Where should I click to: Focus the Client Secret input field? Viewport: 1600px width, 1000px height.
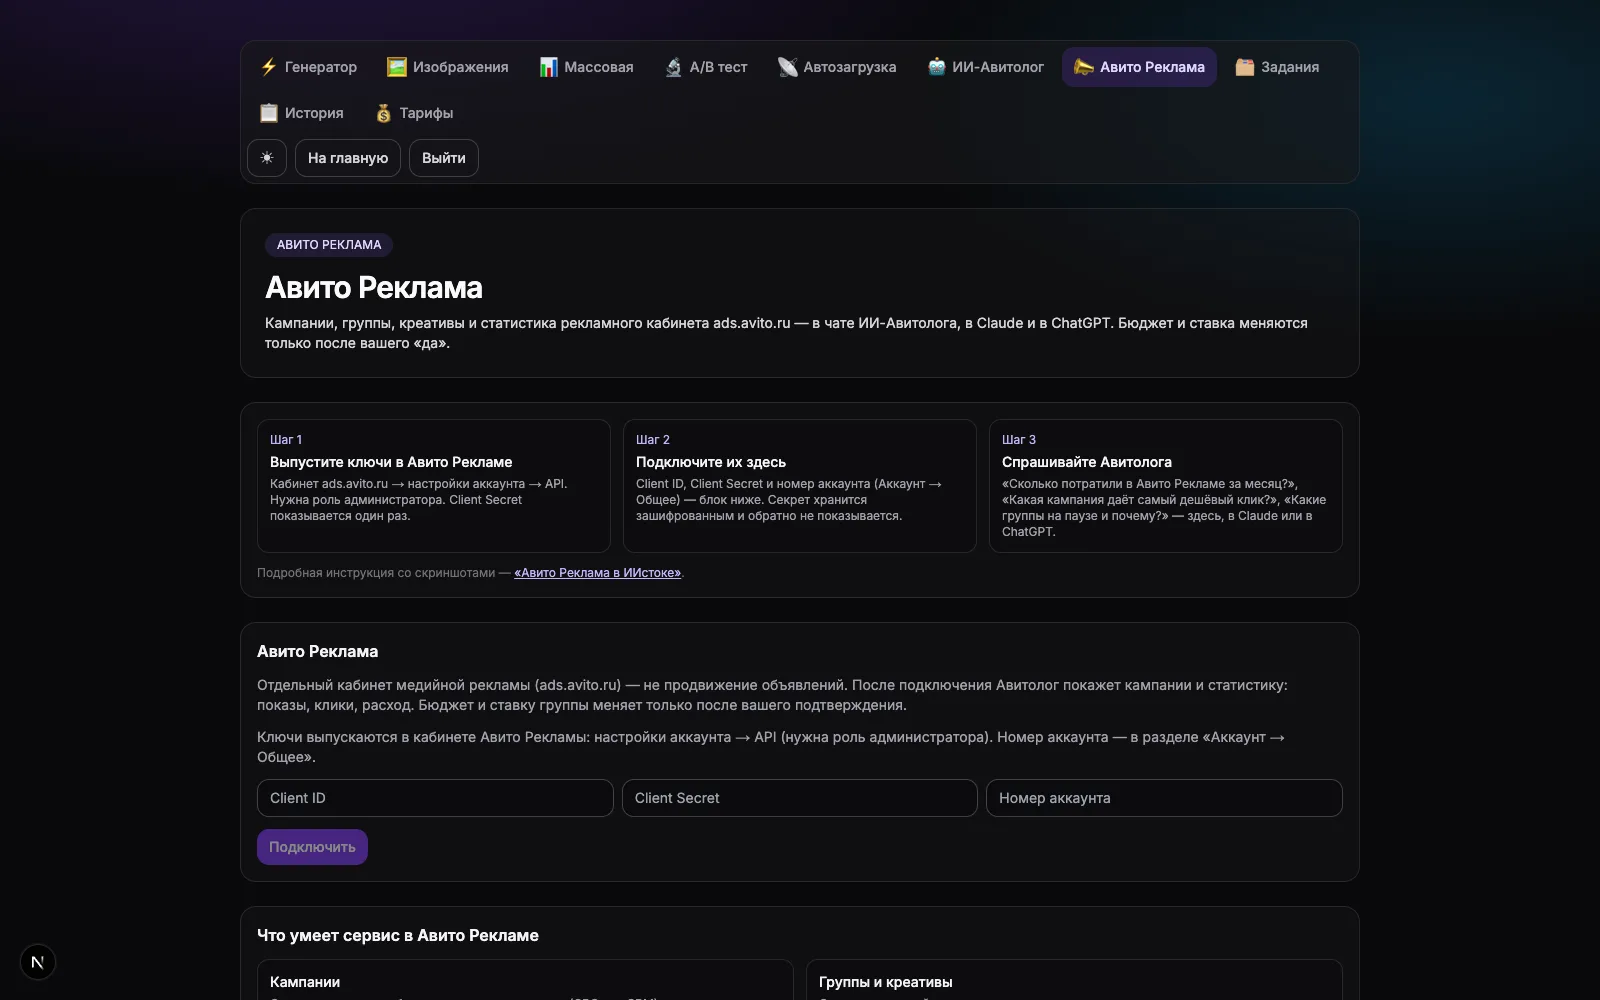[x=800, y=798]
